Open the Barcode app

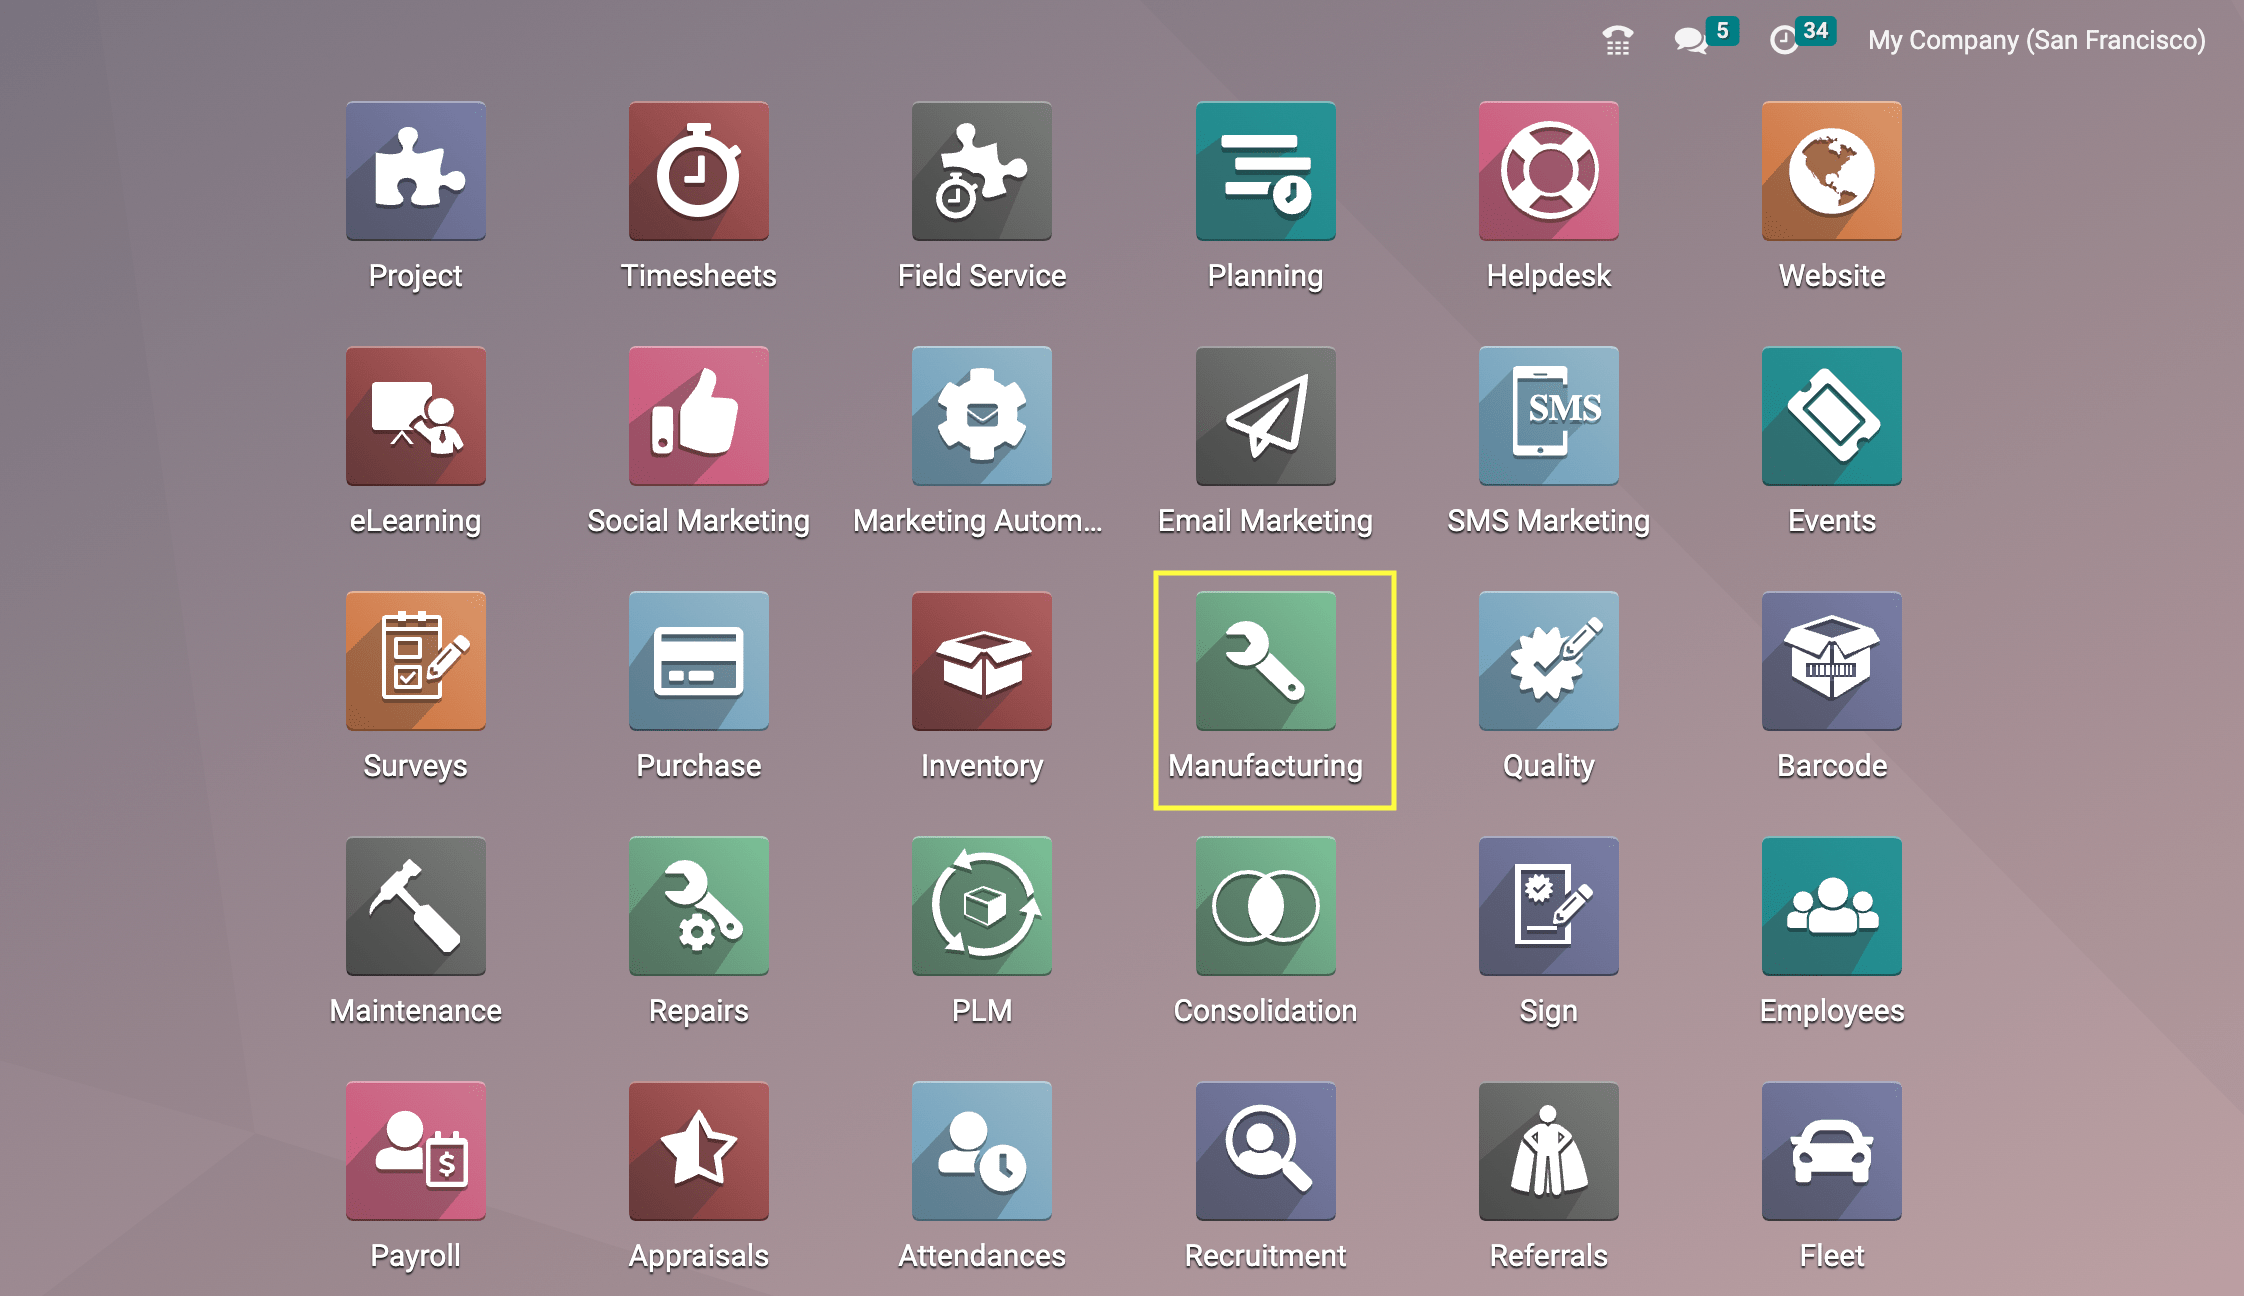coord(1831,661)
